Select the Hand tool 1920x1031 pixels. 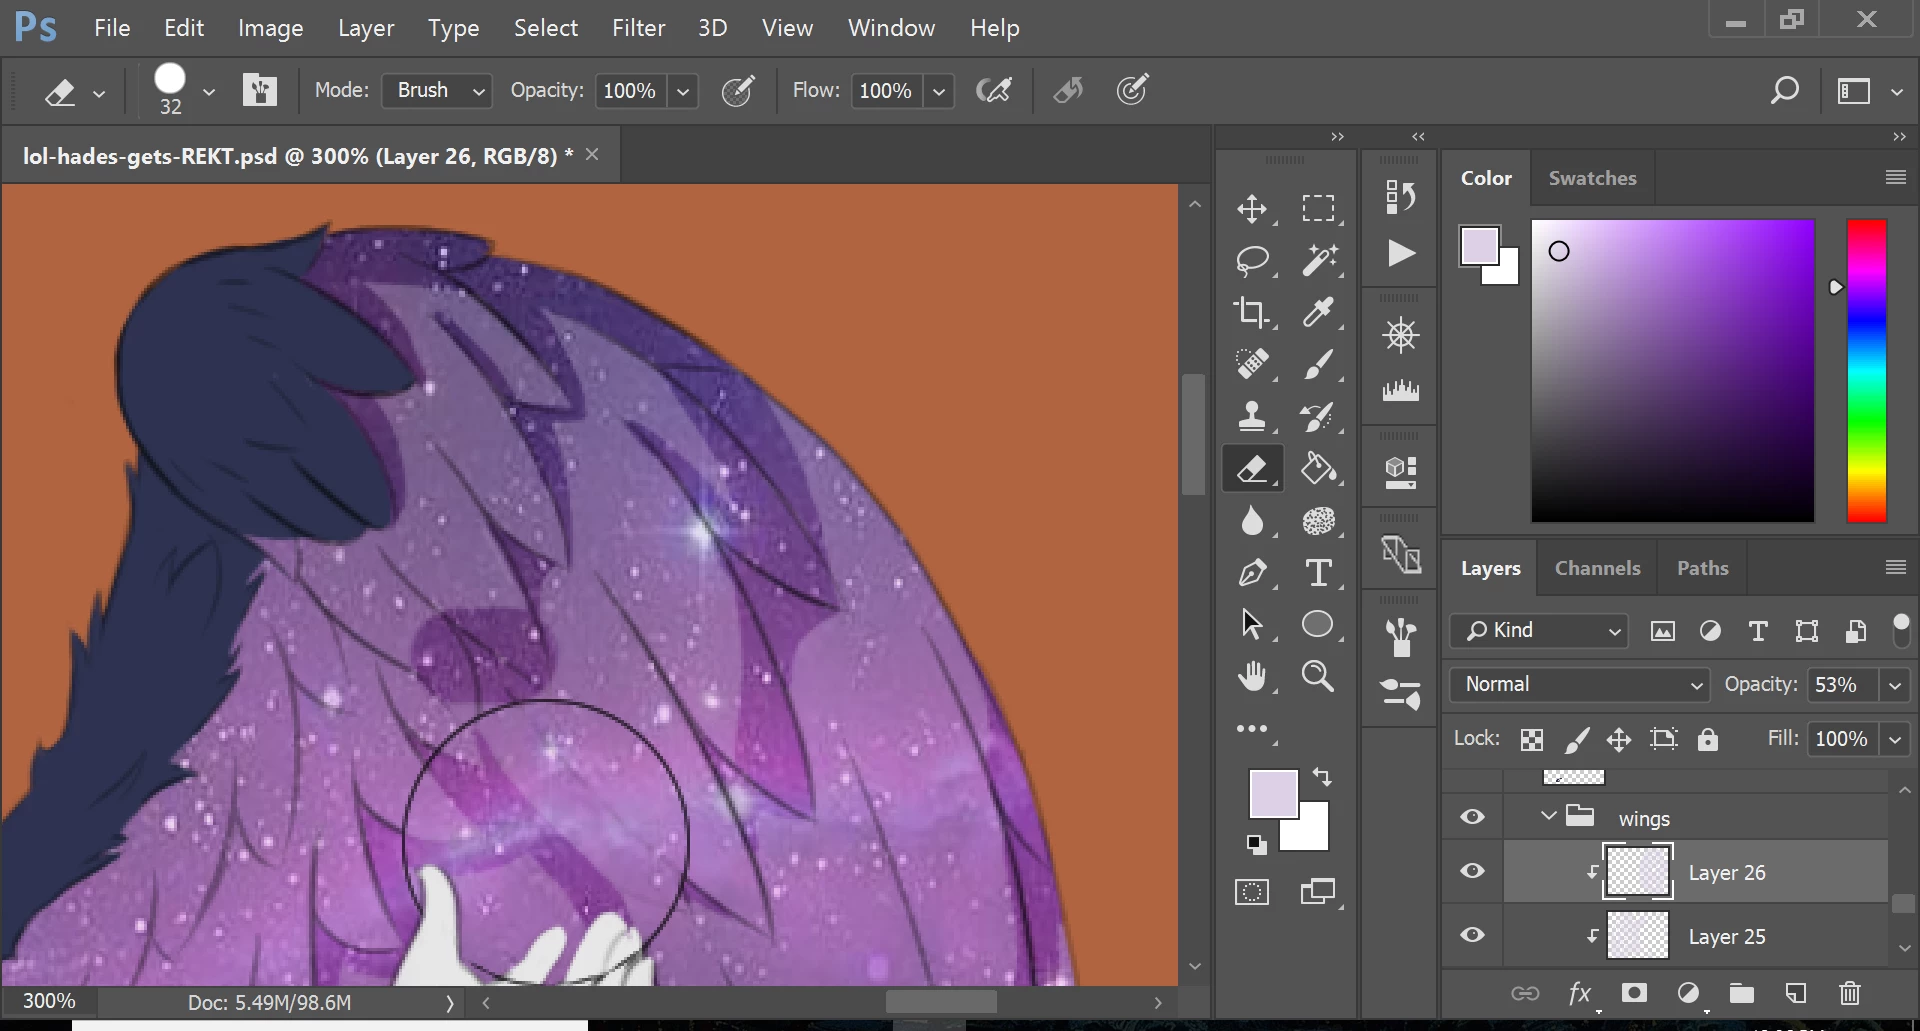coord(1252,677)
